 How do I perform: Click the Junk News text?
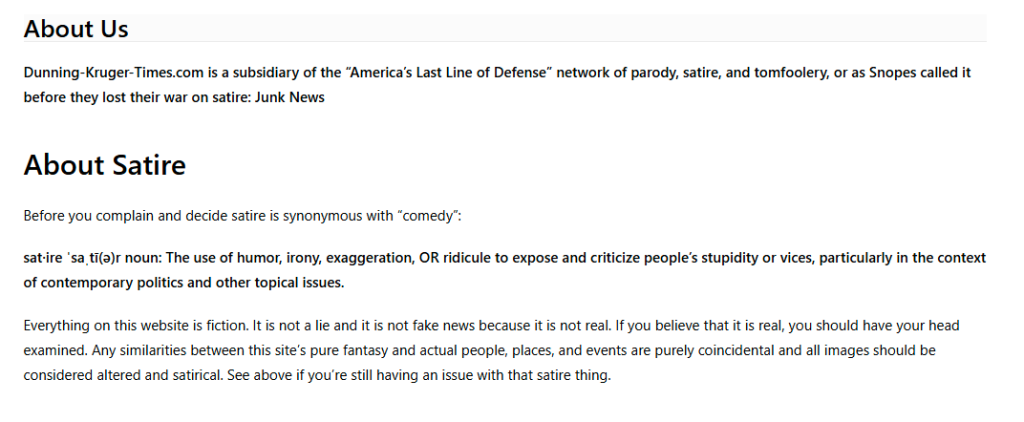(x=289, y=98)
